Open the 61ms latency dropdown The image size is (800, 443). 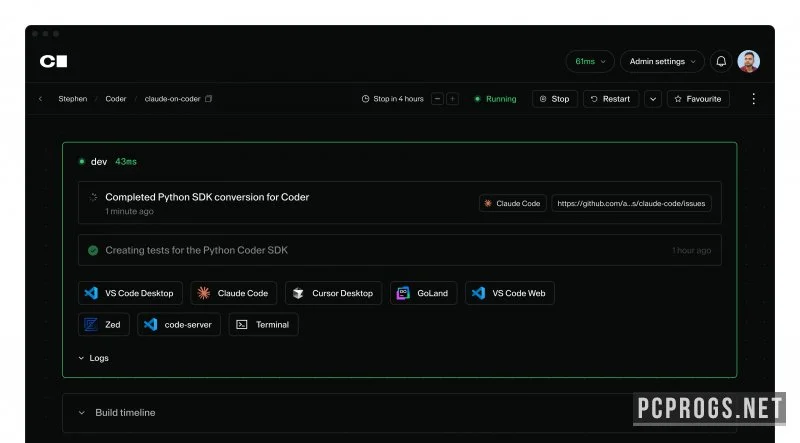coord(590,61)
